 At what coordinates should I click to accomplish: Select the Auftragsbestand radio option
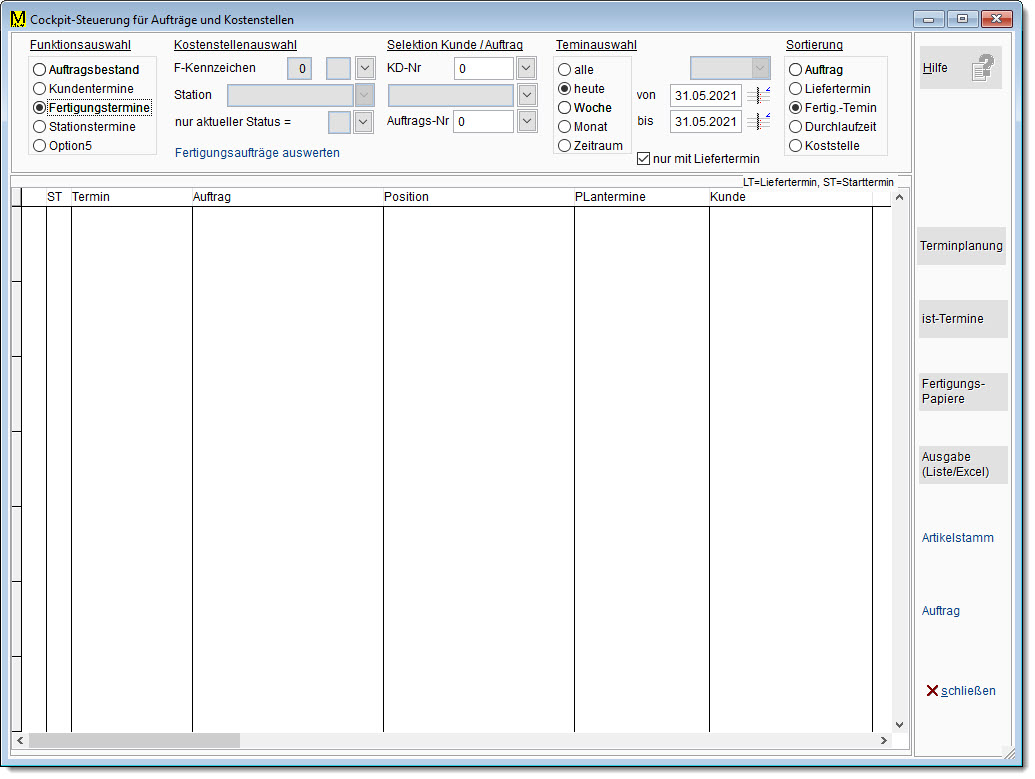(x=40, y=70)
